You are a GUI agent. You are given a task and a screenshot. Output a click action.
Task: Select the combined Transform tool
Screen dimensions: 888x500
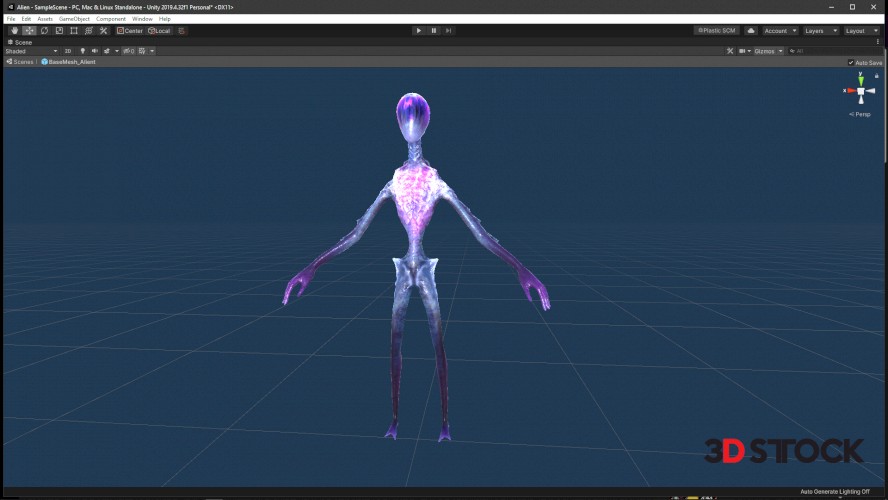[x=88, y=31]
